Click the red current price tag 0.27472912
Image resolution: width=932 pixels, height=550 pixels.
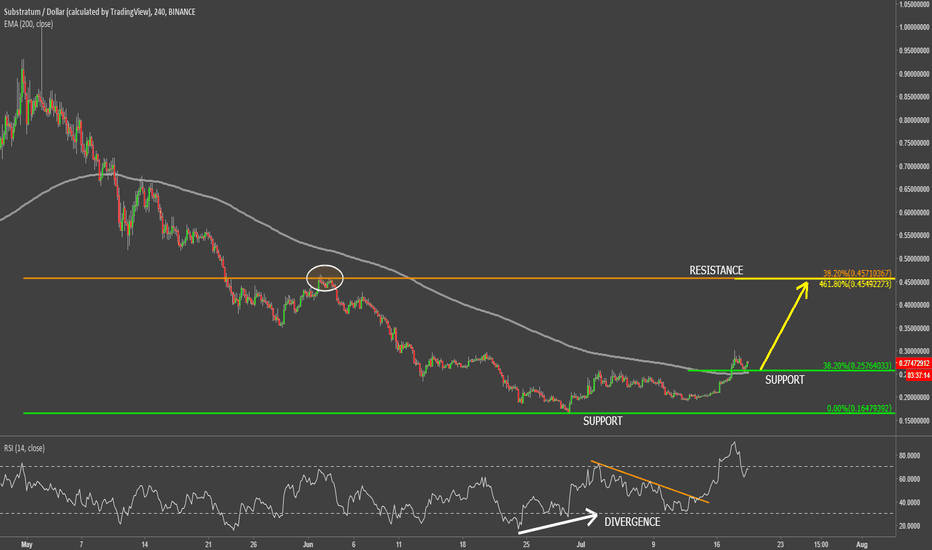coord(914,363)
